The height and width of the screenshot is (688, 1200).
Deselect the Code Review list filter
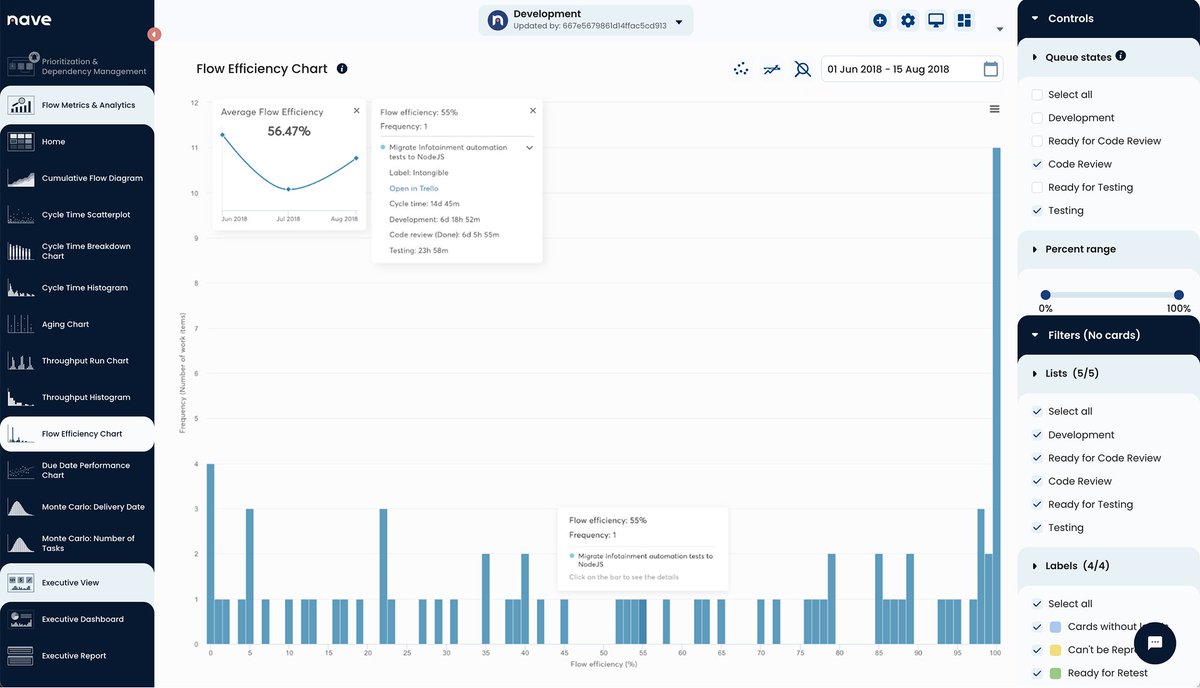click(x=1037, y=481)
